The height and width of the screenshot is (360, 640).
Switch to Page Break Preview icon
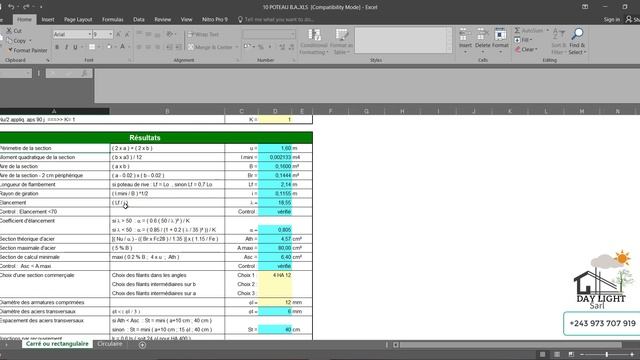click(x=571, y=354)
